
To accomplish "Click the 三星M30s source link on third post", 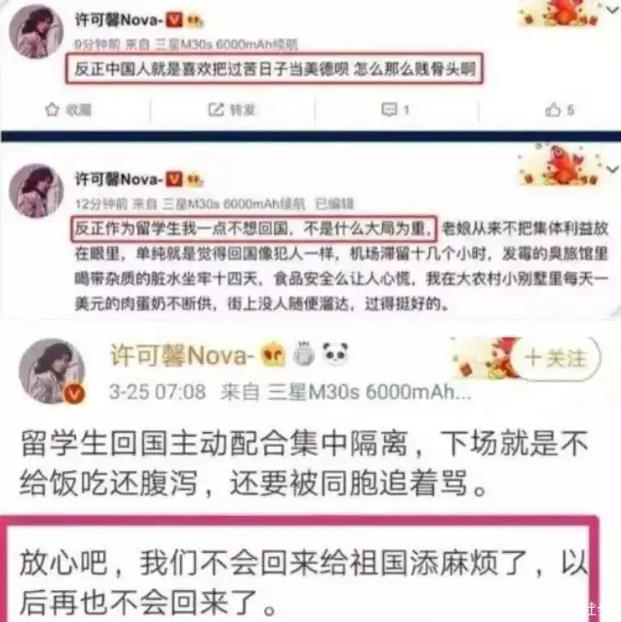I will (369, 392).
